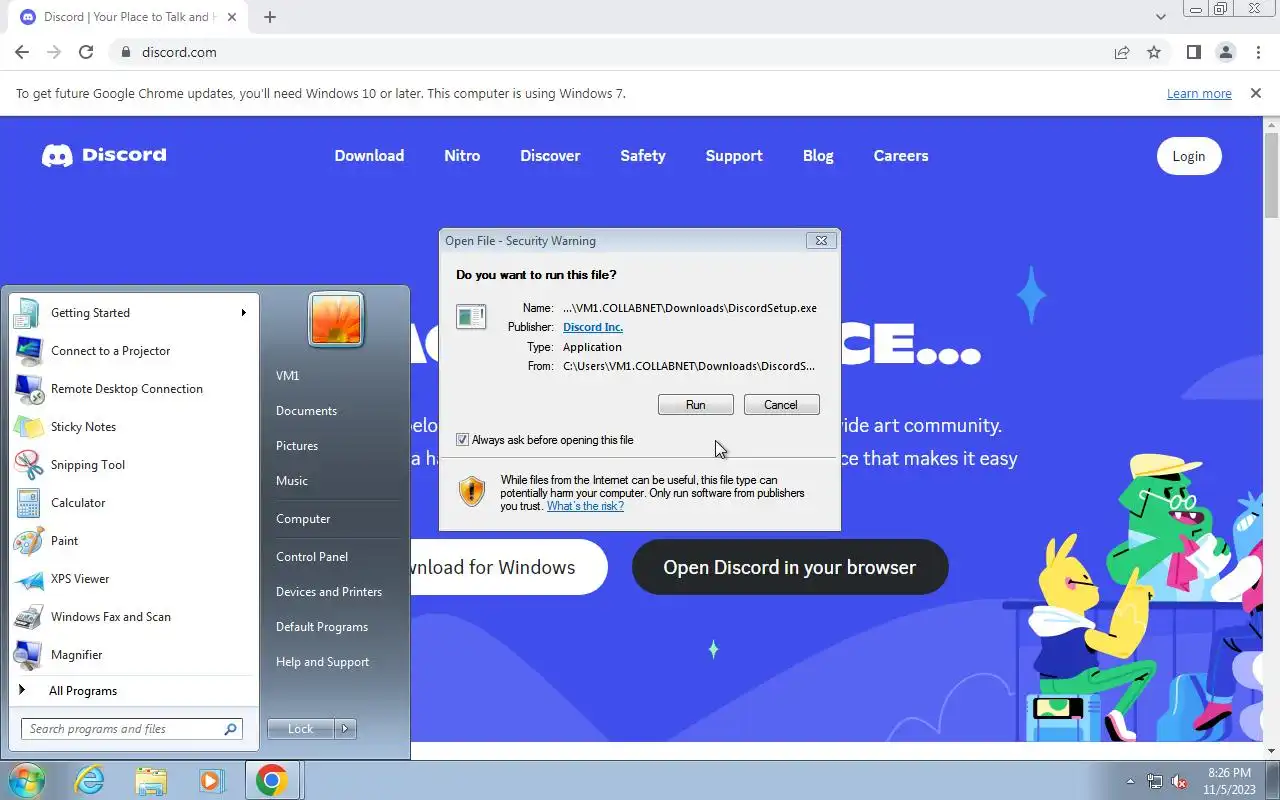Open Paint from the Start menu
The image size is (1280, 800).
point(133,540)
